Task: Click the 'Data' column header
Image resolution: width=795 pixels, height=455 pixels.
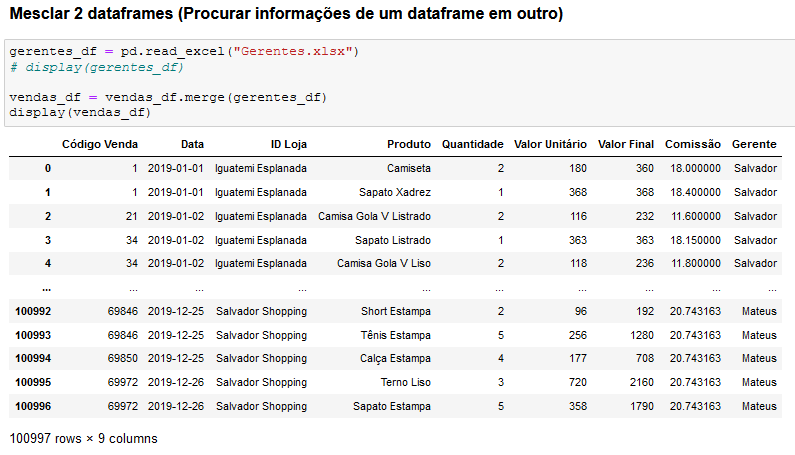Action: 192,145
